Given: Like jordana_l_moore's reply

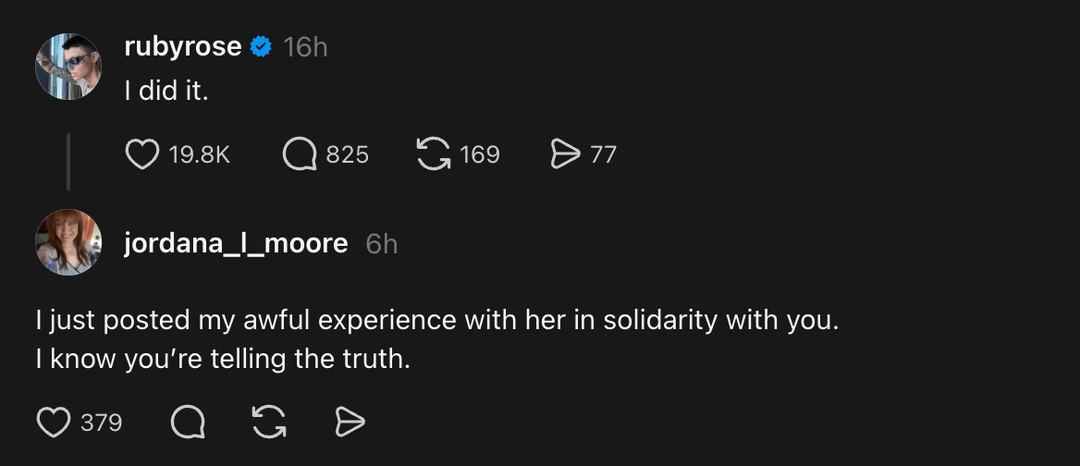Looking at the screenshot, I should [x=53, y=423].
